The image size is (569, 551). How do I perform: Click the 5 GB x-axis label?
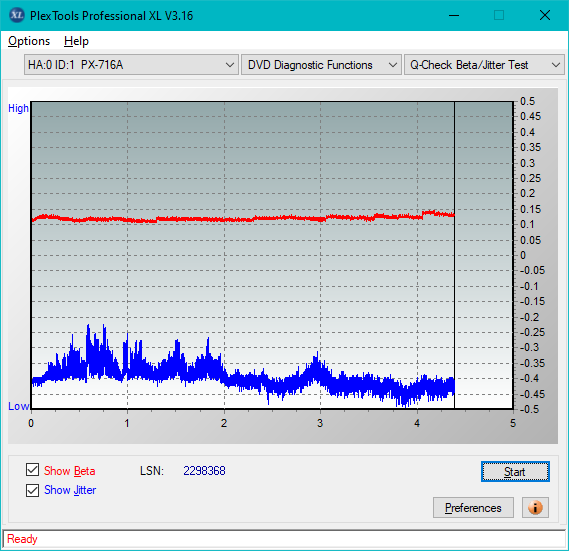513,423
